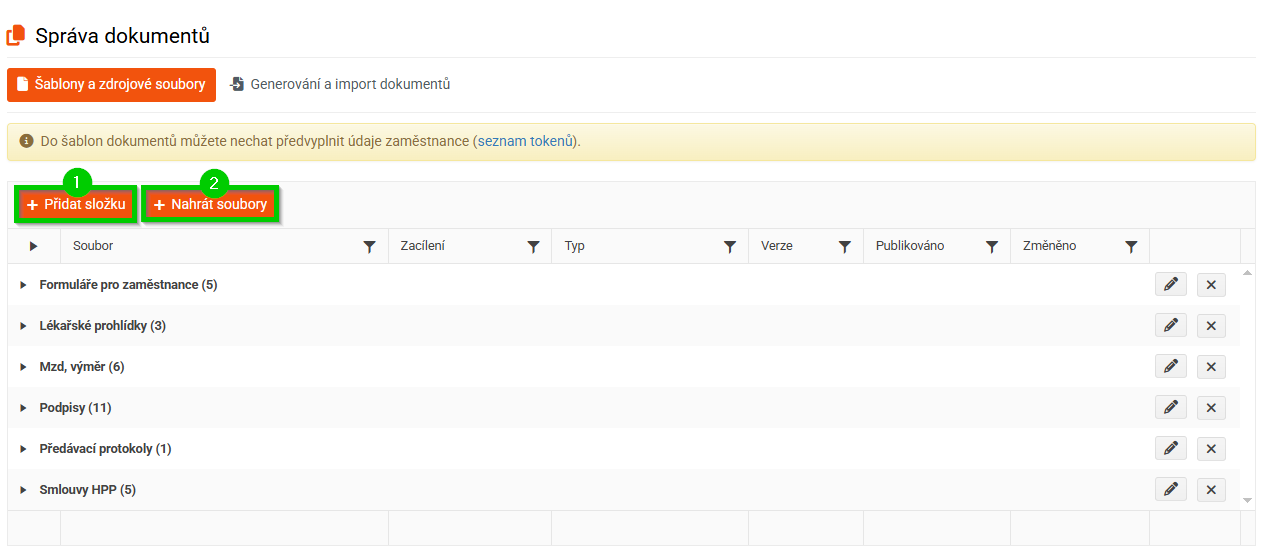The width and height of the screenshot is (1264, 554).
Task: Open filter icon on Typ column
Action: (x=730, y=246)
